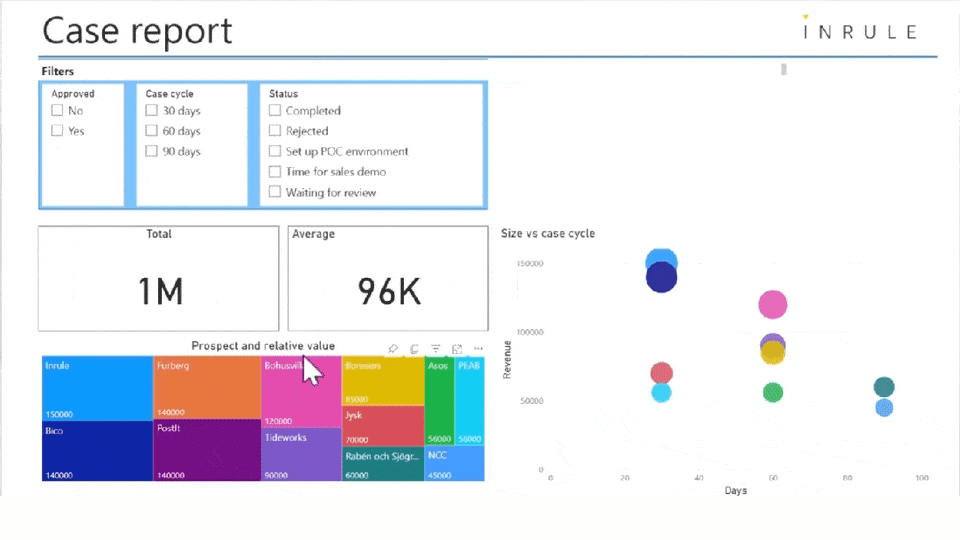
Task: Select the NCC tile in treemap
Action: 454,463
